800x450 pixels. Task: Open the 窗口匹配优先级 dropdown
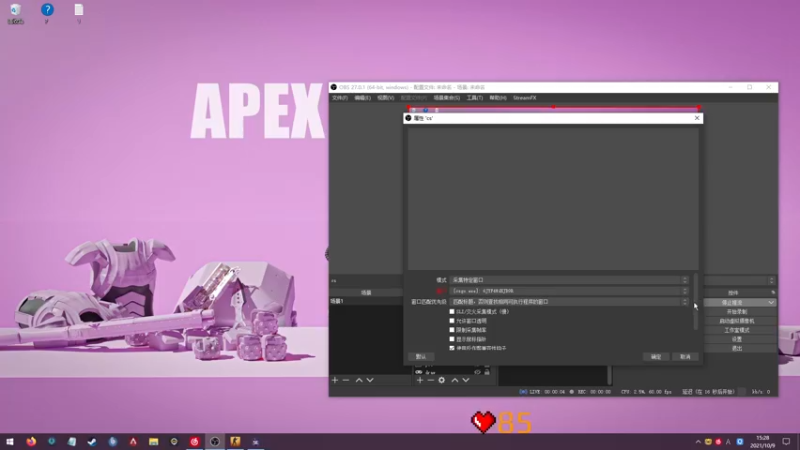pyautogui.click(x=569, y=302)
